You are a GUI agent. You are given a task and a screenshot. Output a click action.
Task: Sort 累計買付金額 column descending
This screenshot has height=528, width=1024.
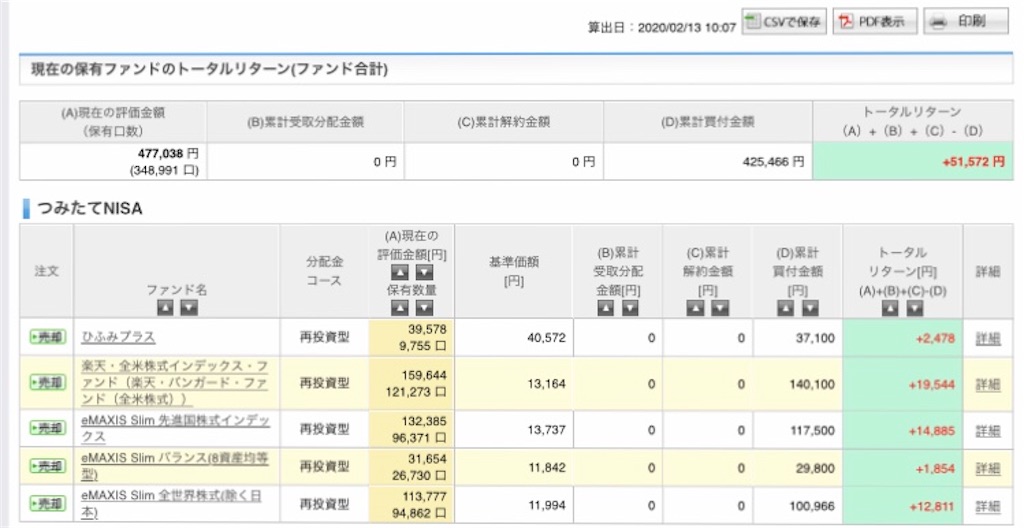click(810, 308)
